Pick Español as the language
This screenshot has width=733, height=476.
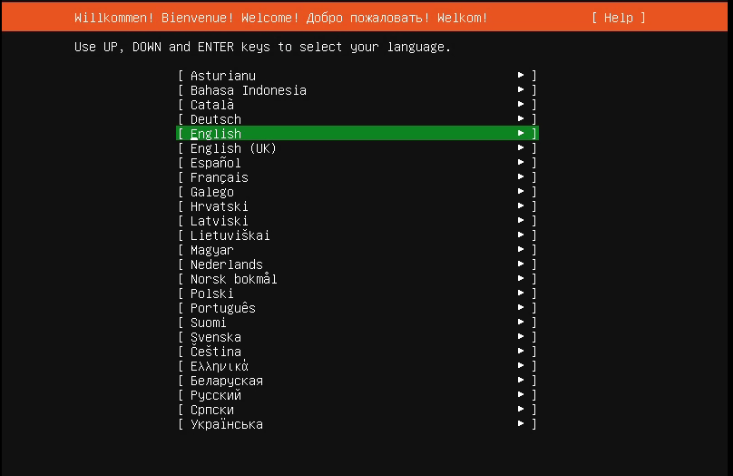357,162
